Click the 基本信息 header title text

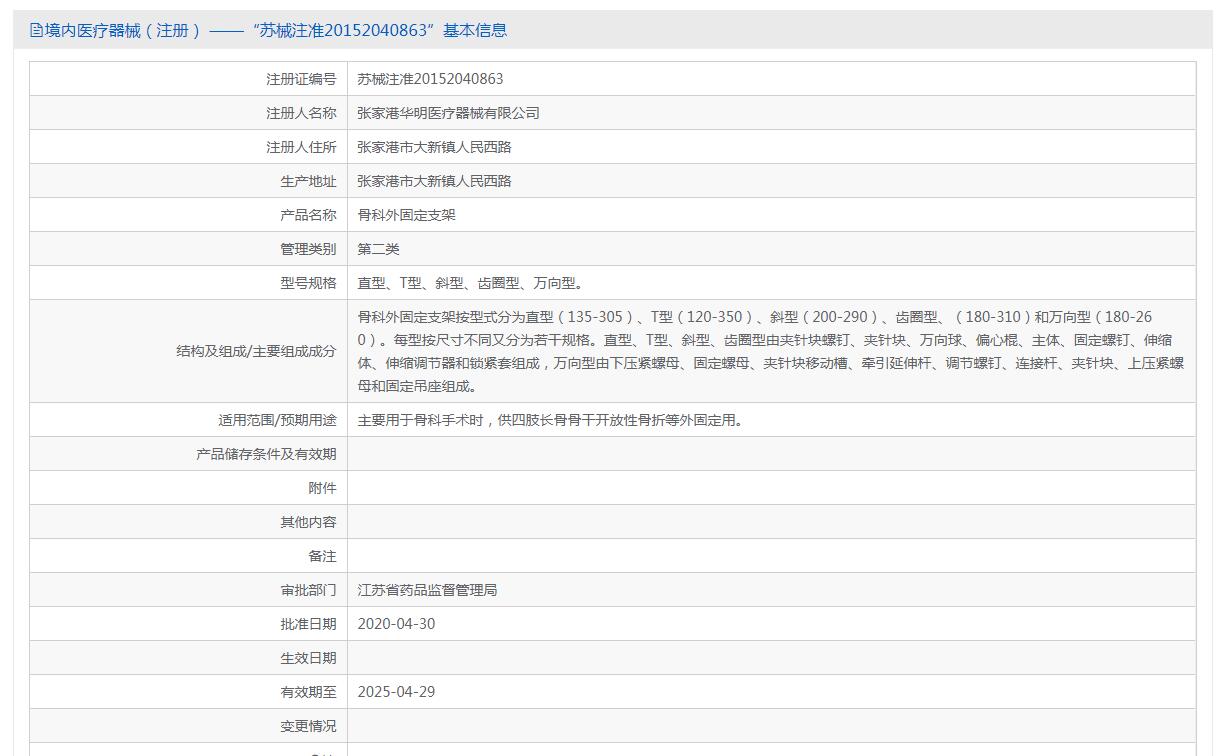coord(270,31)
